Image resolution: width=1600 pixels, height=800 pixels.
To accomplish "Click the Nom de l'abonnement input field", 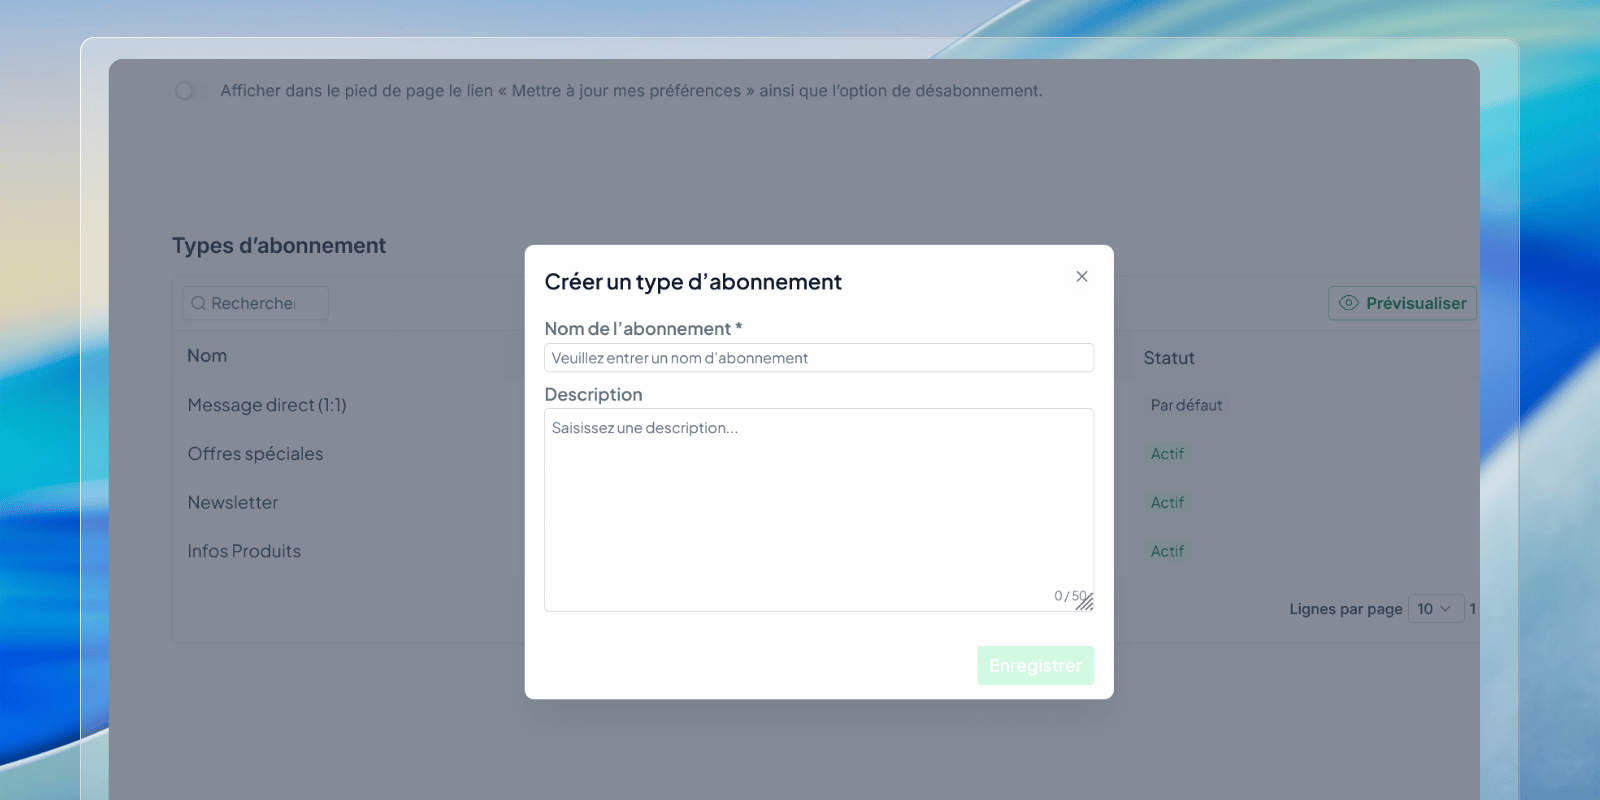I will click(x=818, y=358).
